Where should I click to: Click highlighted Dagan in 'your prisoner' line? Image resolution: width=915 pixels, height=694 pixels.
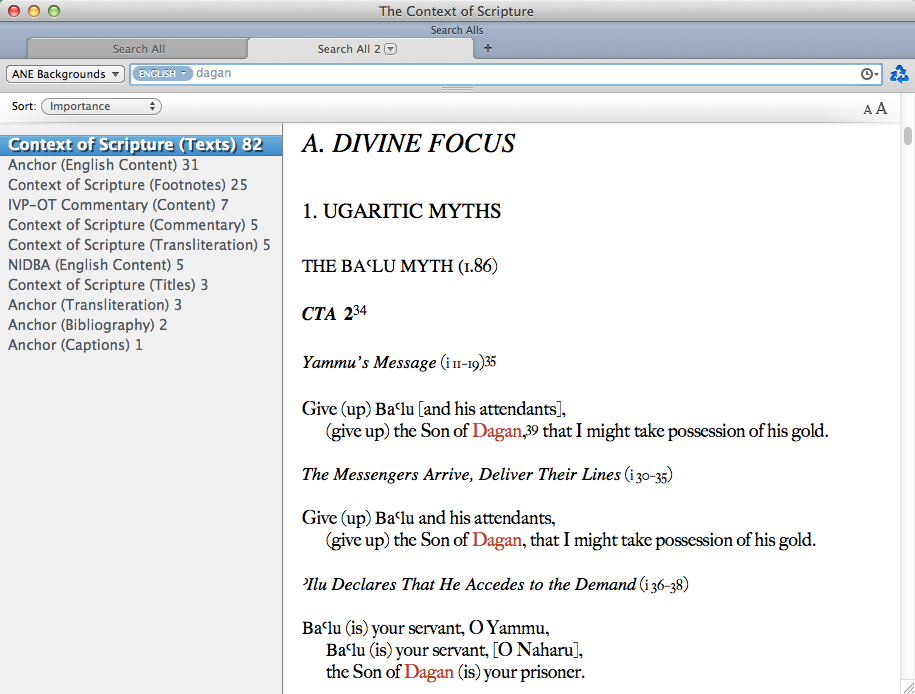pyautogui.click(x=429, y=672)
